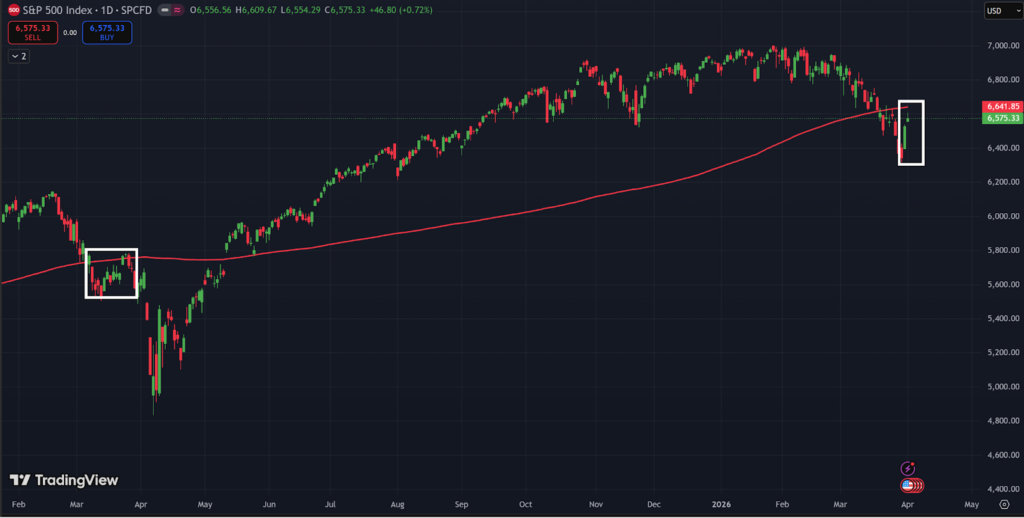Expand the collapsed indicators legend showing 2
1024x518 pixels.
(x=19, y=57)
